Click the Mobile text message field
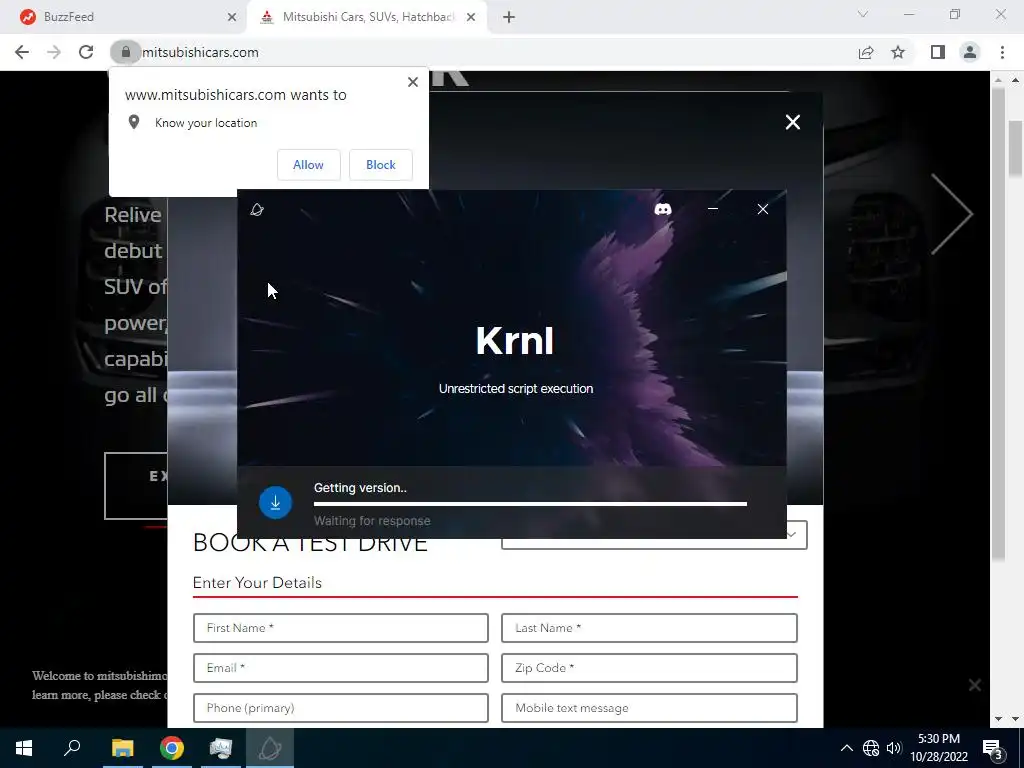 pyautogui.click(x=649, y=708)
